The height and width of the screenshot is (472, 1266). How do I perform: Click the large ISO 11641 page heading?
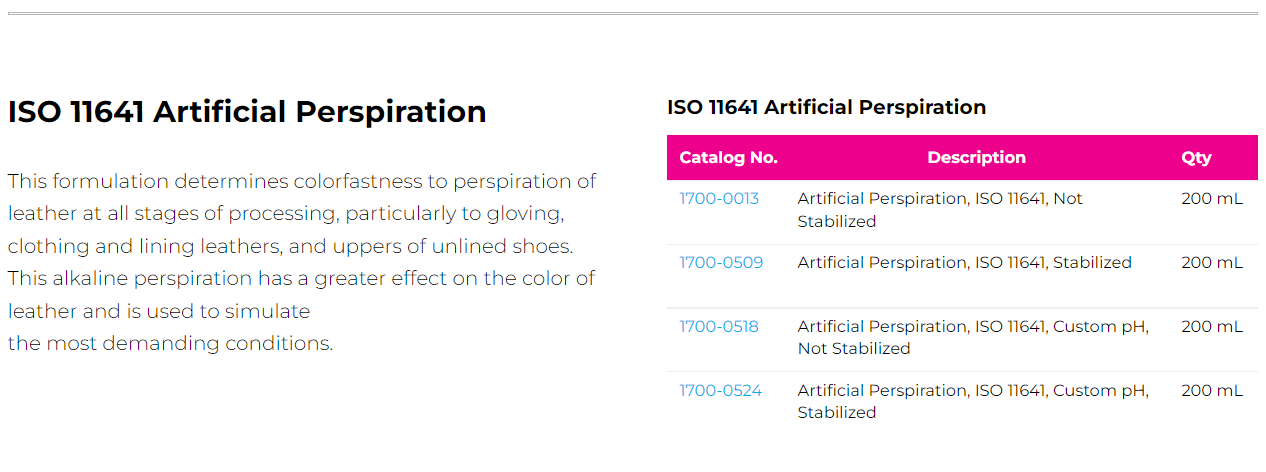click(x=247, y=112)
